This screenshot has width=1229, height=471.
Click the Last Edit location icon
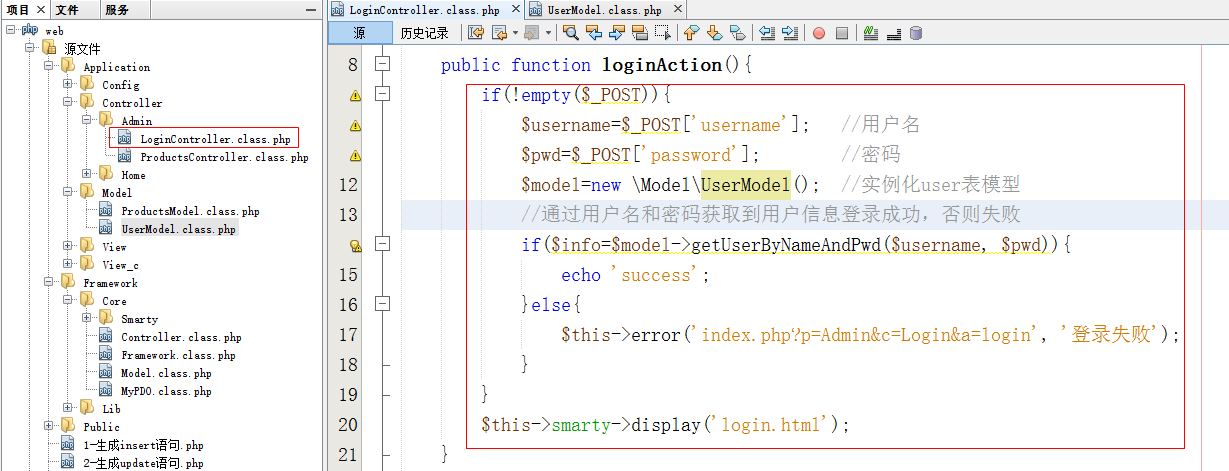tap(476, 33)
